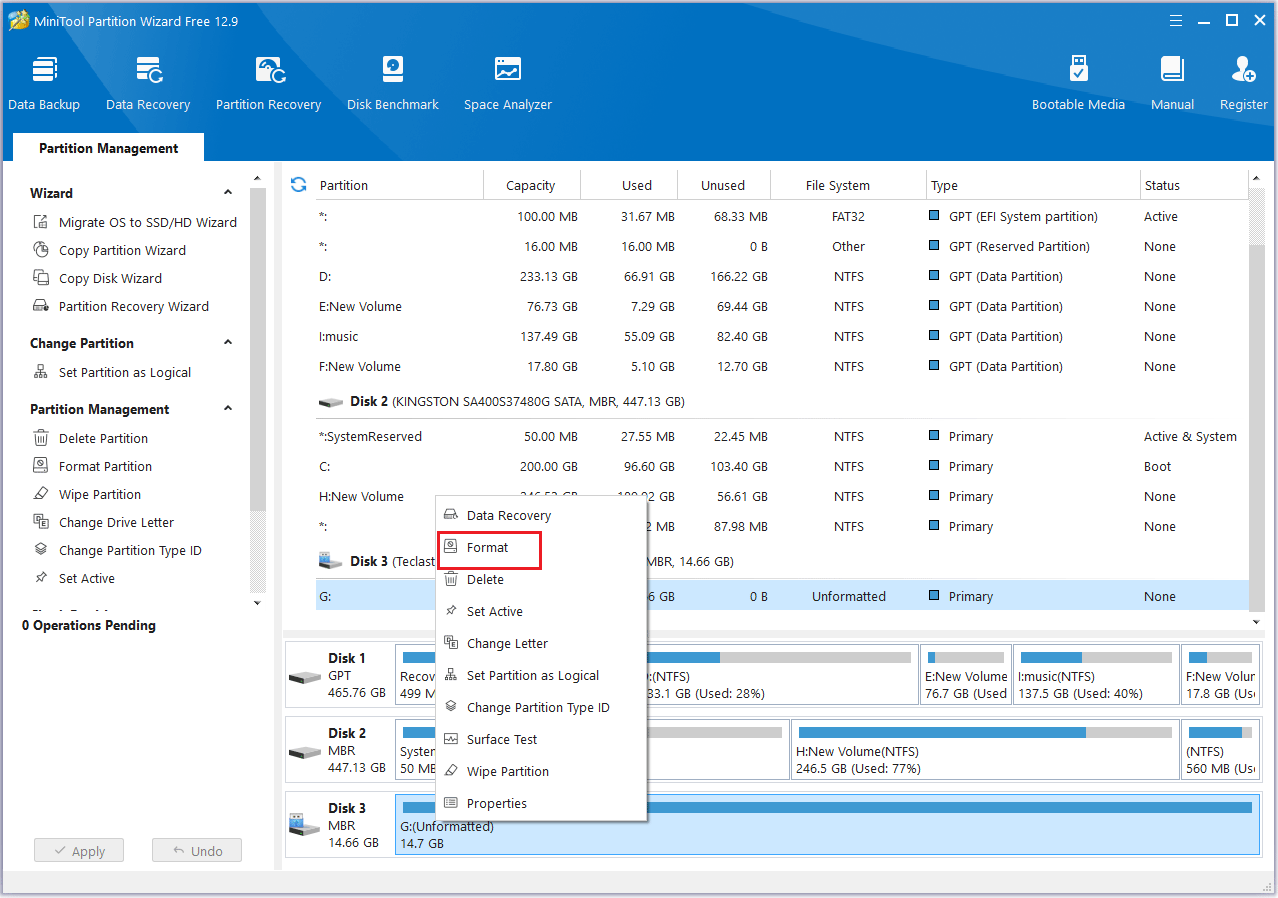Collapse the Change Partition section
Viewport: 1278px width, 898px height.
coord(228,343)
